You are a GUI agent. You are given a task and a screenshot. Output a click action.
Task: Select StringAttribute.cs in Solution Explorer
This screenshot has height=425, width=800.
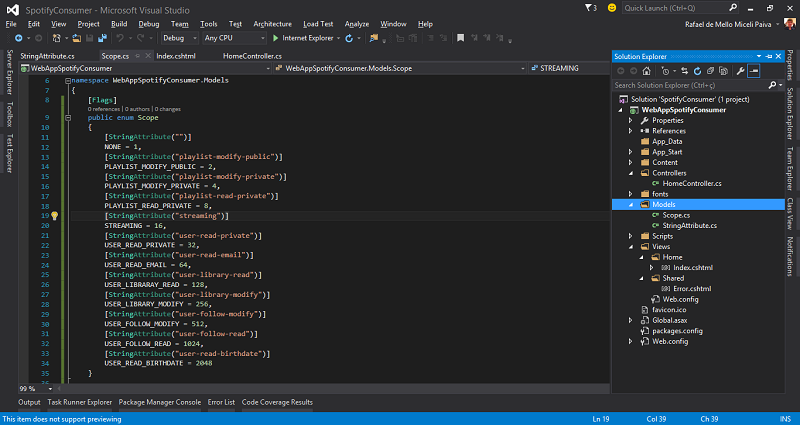690,225
